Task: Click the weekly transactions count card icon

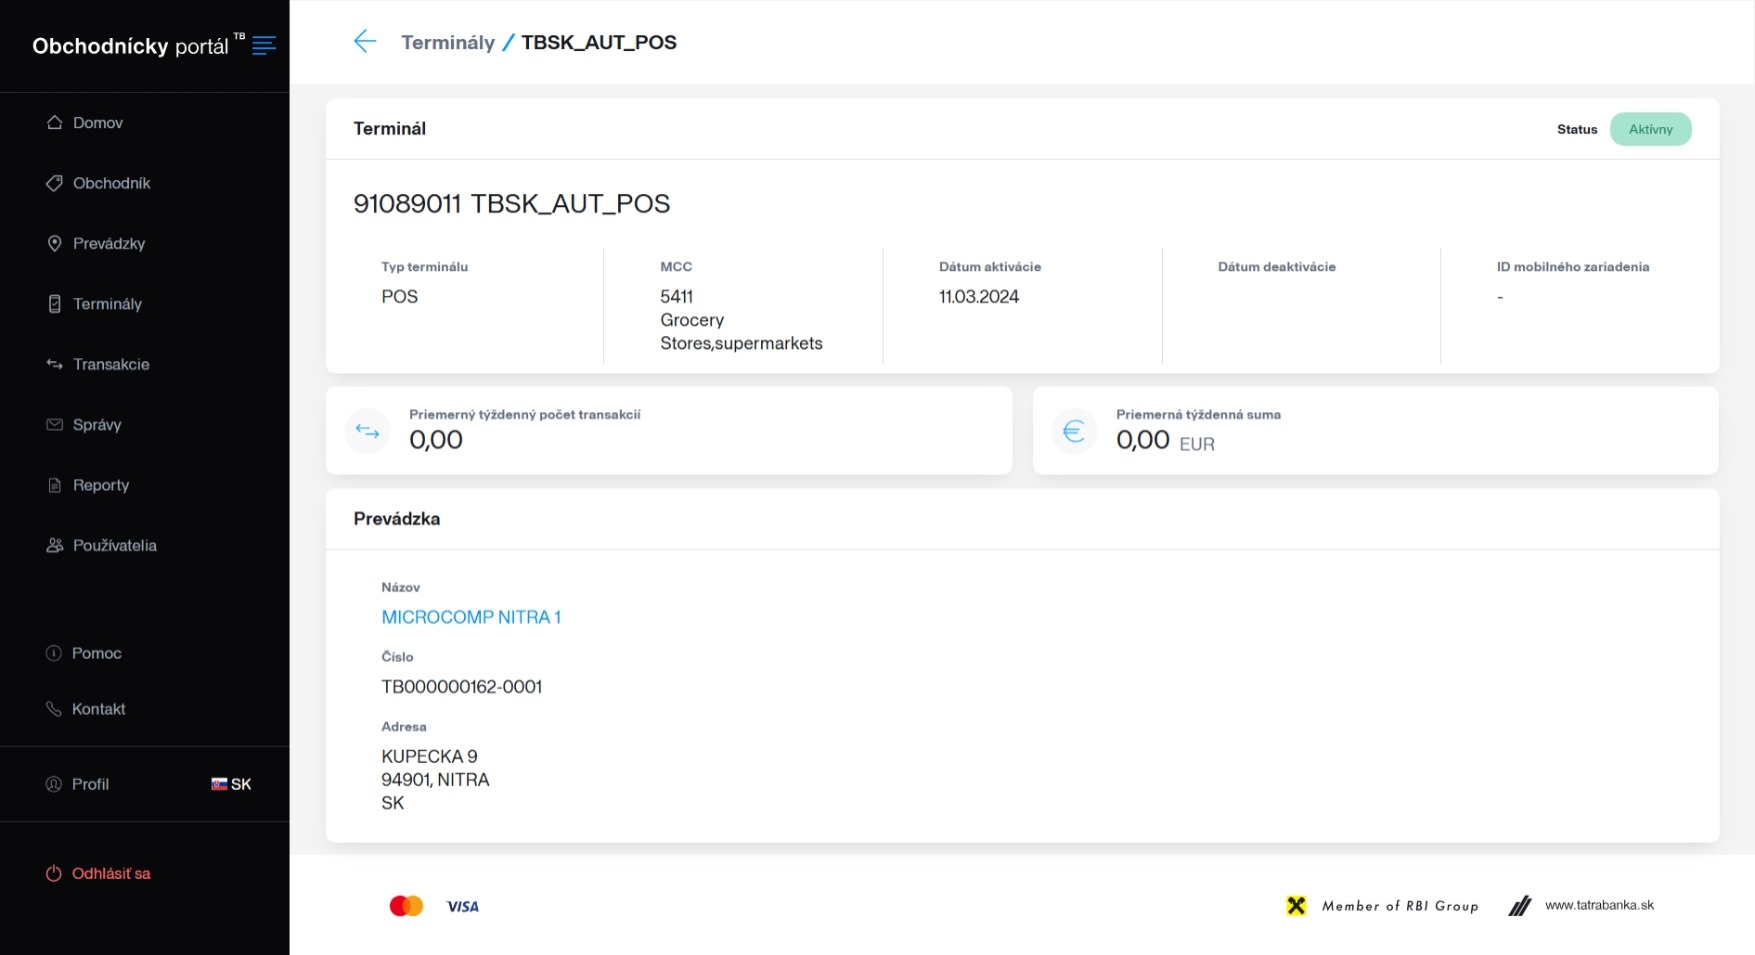Action: click(367, 432)
